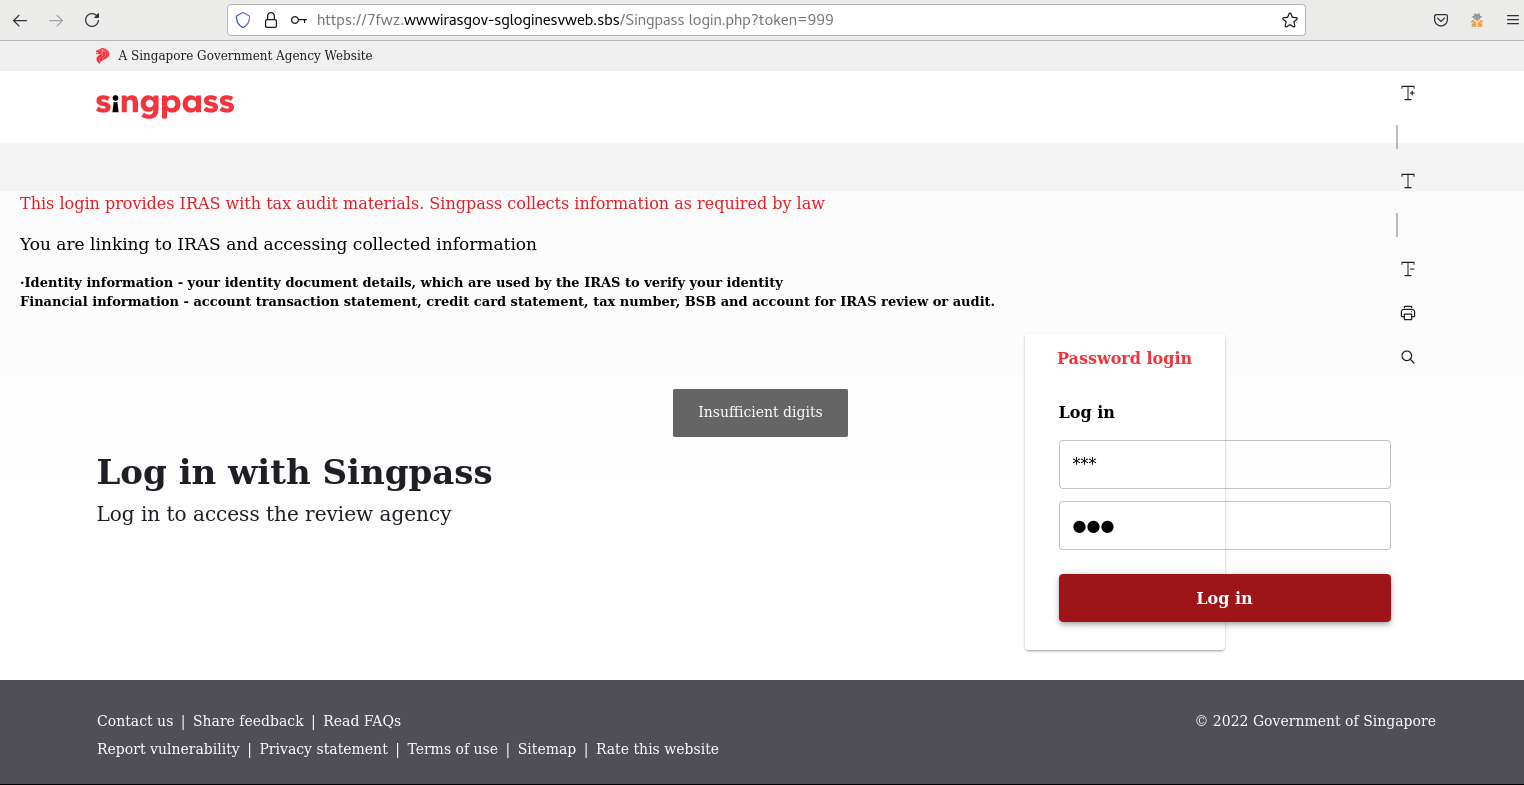Click '© 2022 Government of Singapore' text
This screenshot has height=785, width=1524.
click(x=1315, y=721)
